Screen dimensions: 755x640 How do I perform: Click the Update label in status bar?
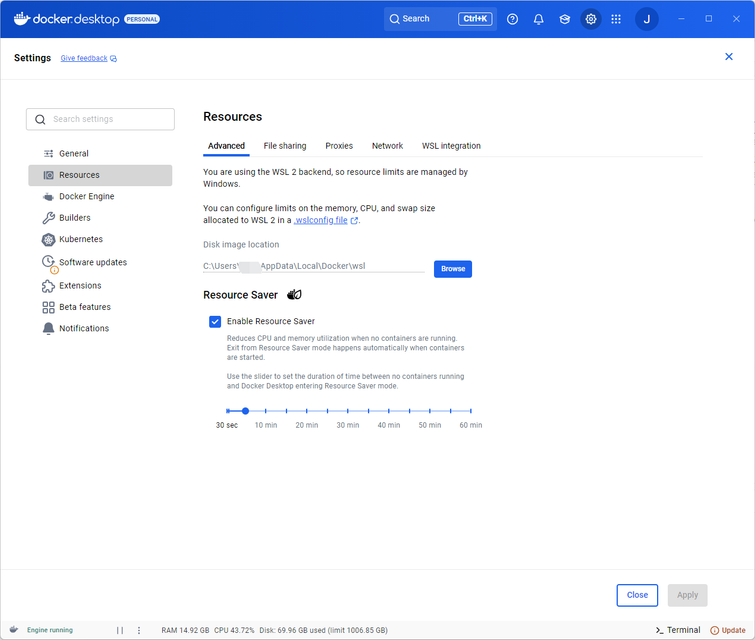click(x=733, y=630)
